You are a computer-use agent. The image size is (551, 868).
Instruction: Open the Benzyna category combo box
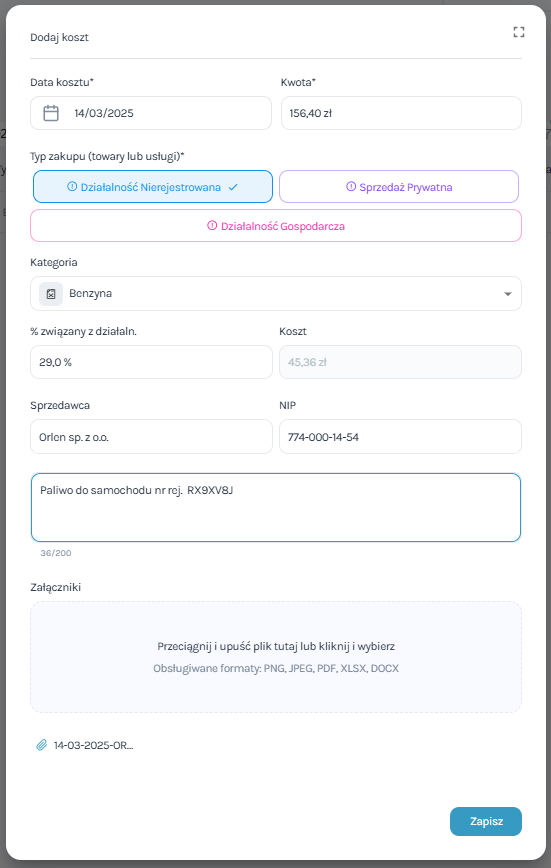[276, 293]
